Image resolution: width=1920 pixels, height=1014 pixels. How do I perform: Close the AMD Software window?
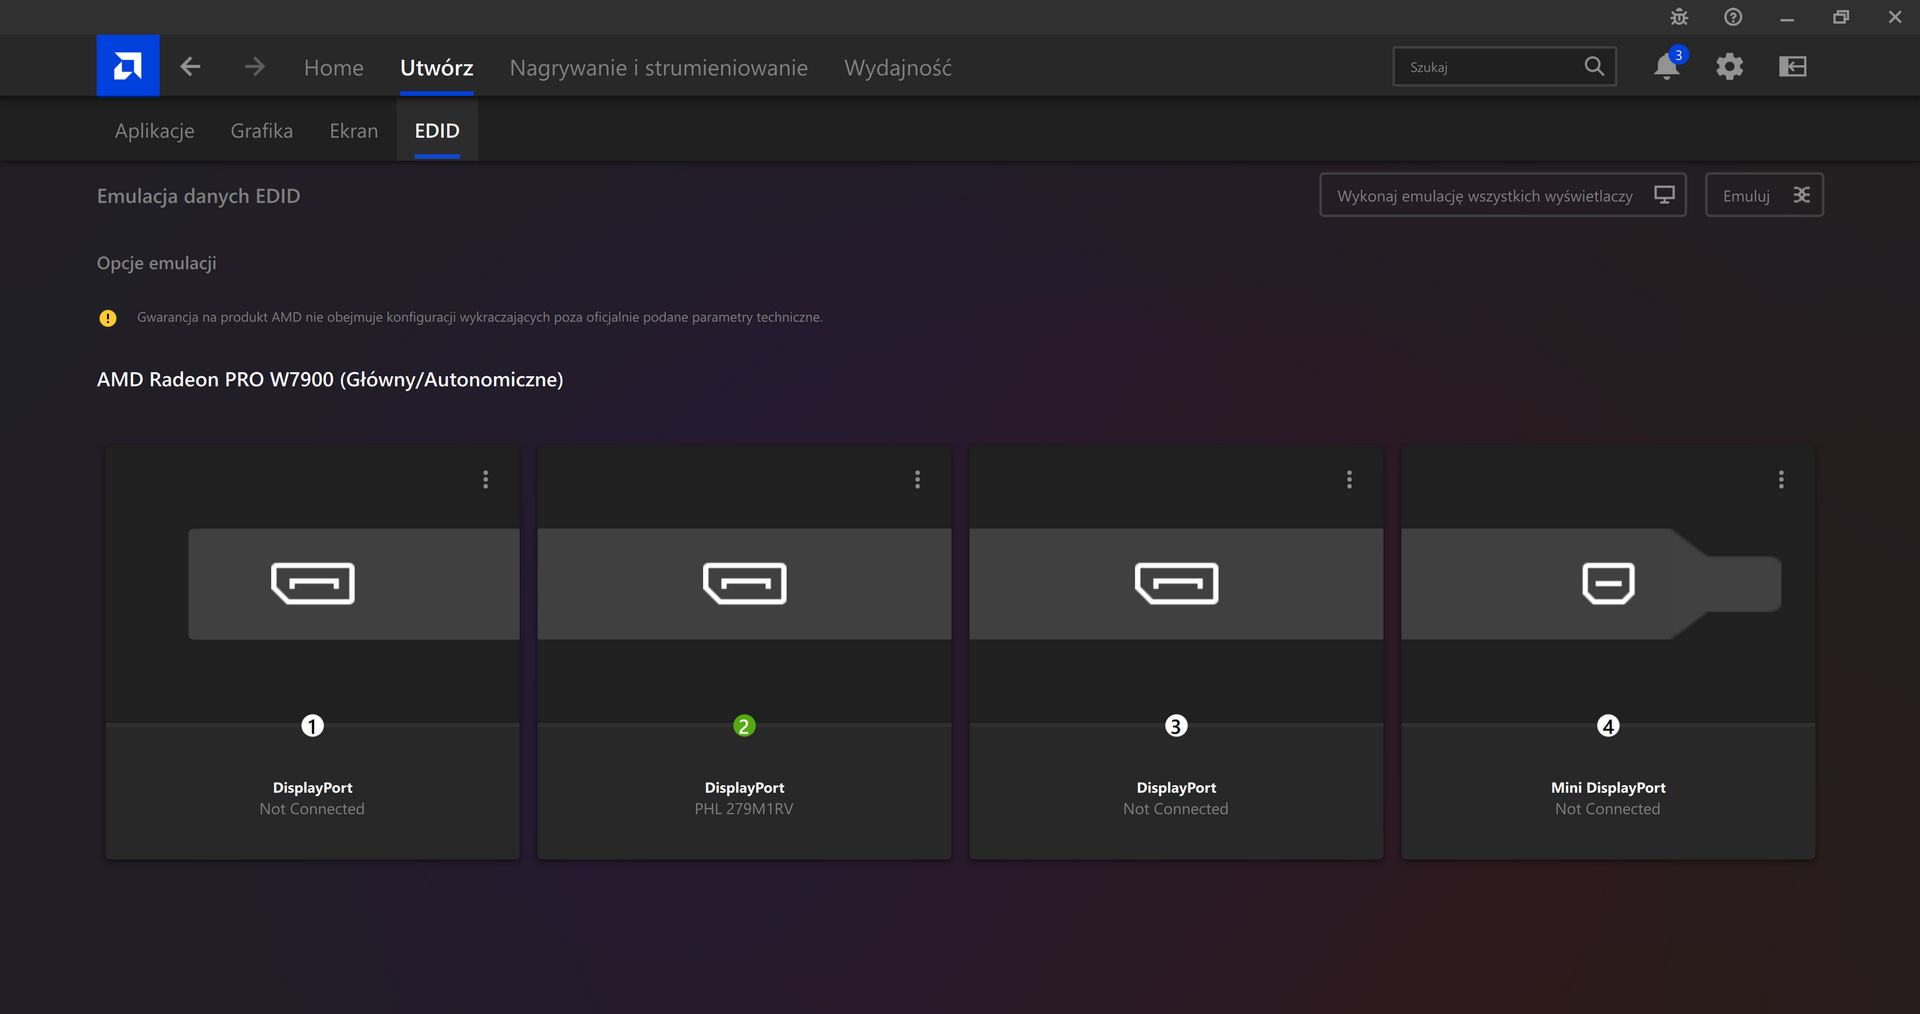tap(1895, 17)
